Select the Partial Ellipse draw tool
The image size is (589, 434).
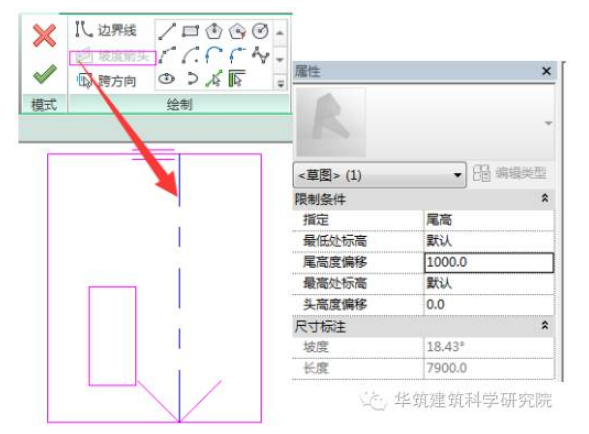tap(192, 79)
